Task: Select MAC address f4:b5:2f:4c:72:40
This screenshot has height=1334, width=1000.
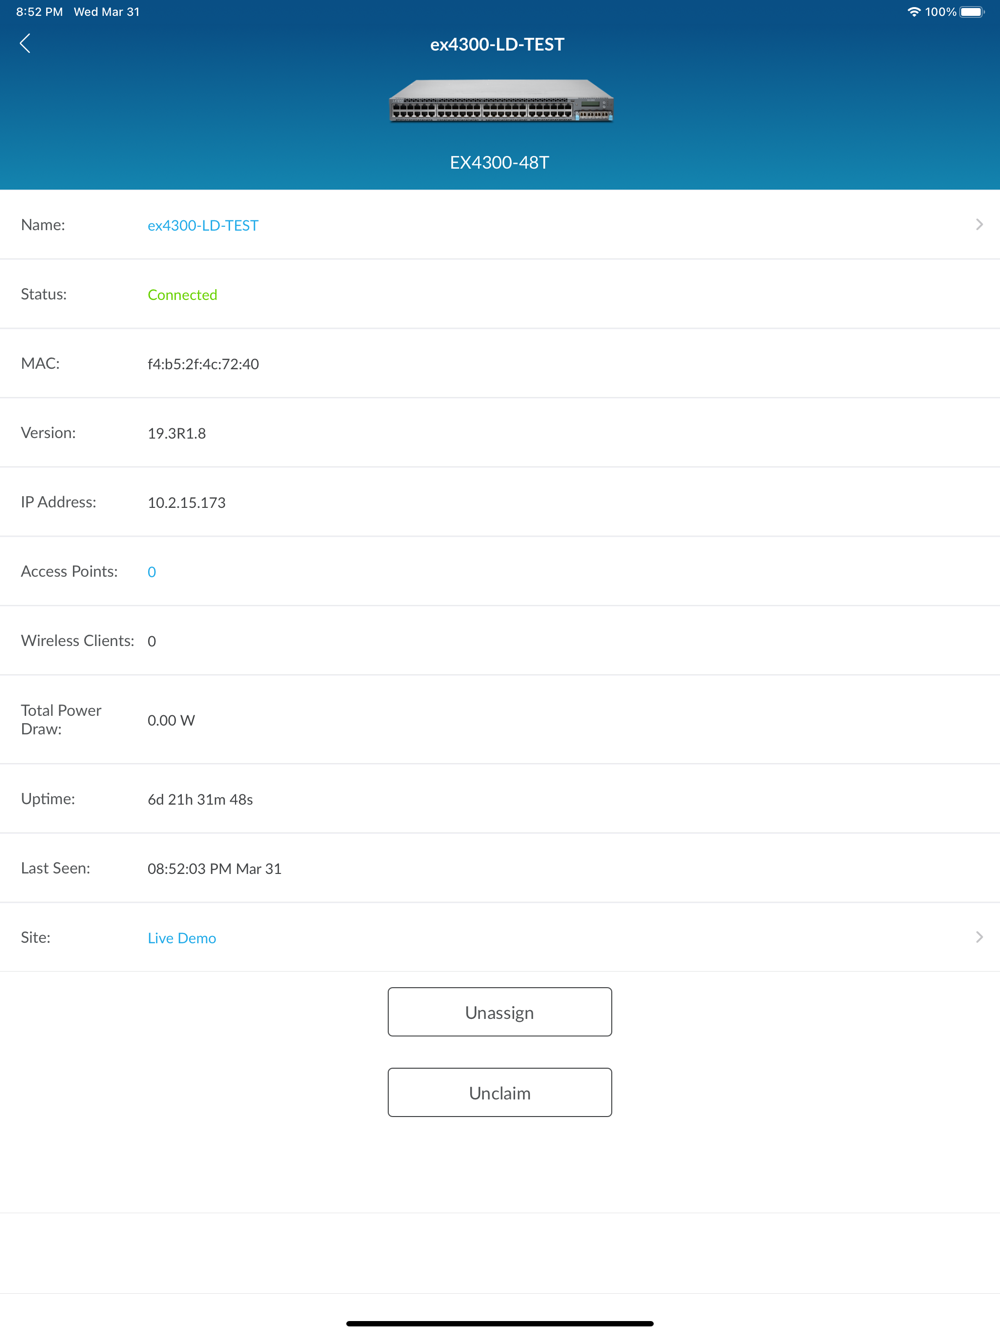Action: pyautogui.click(x=203, y=364)
